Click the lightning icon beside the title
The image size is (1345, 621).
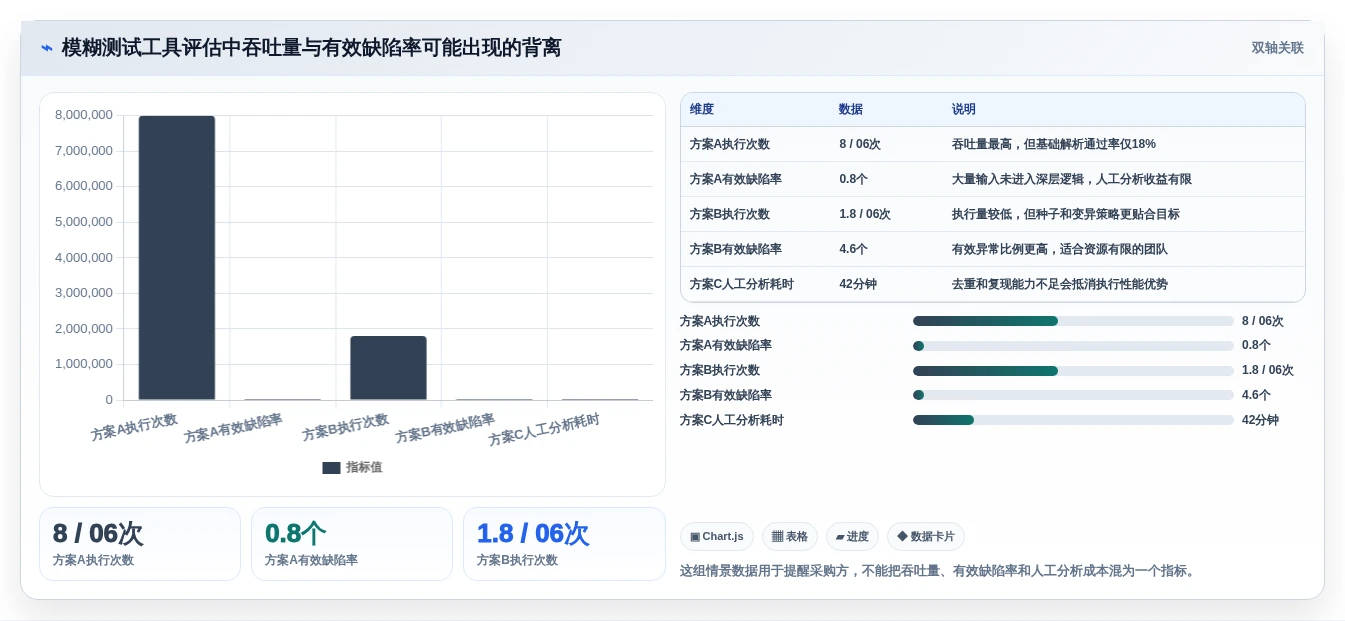(47, 48)
